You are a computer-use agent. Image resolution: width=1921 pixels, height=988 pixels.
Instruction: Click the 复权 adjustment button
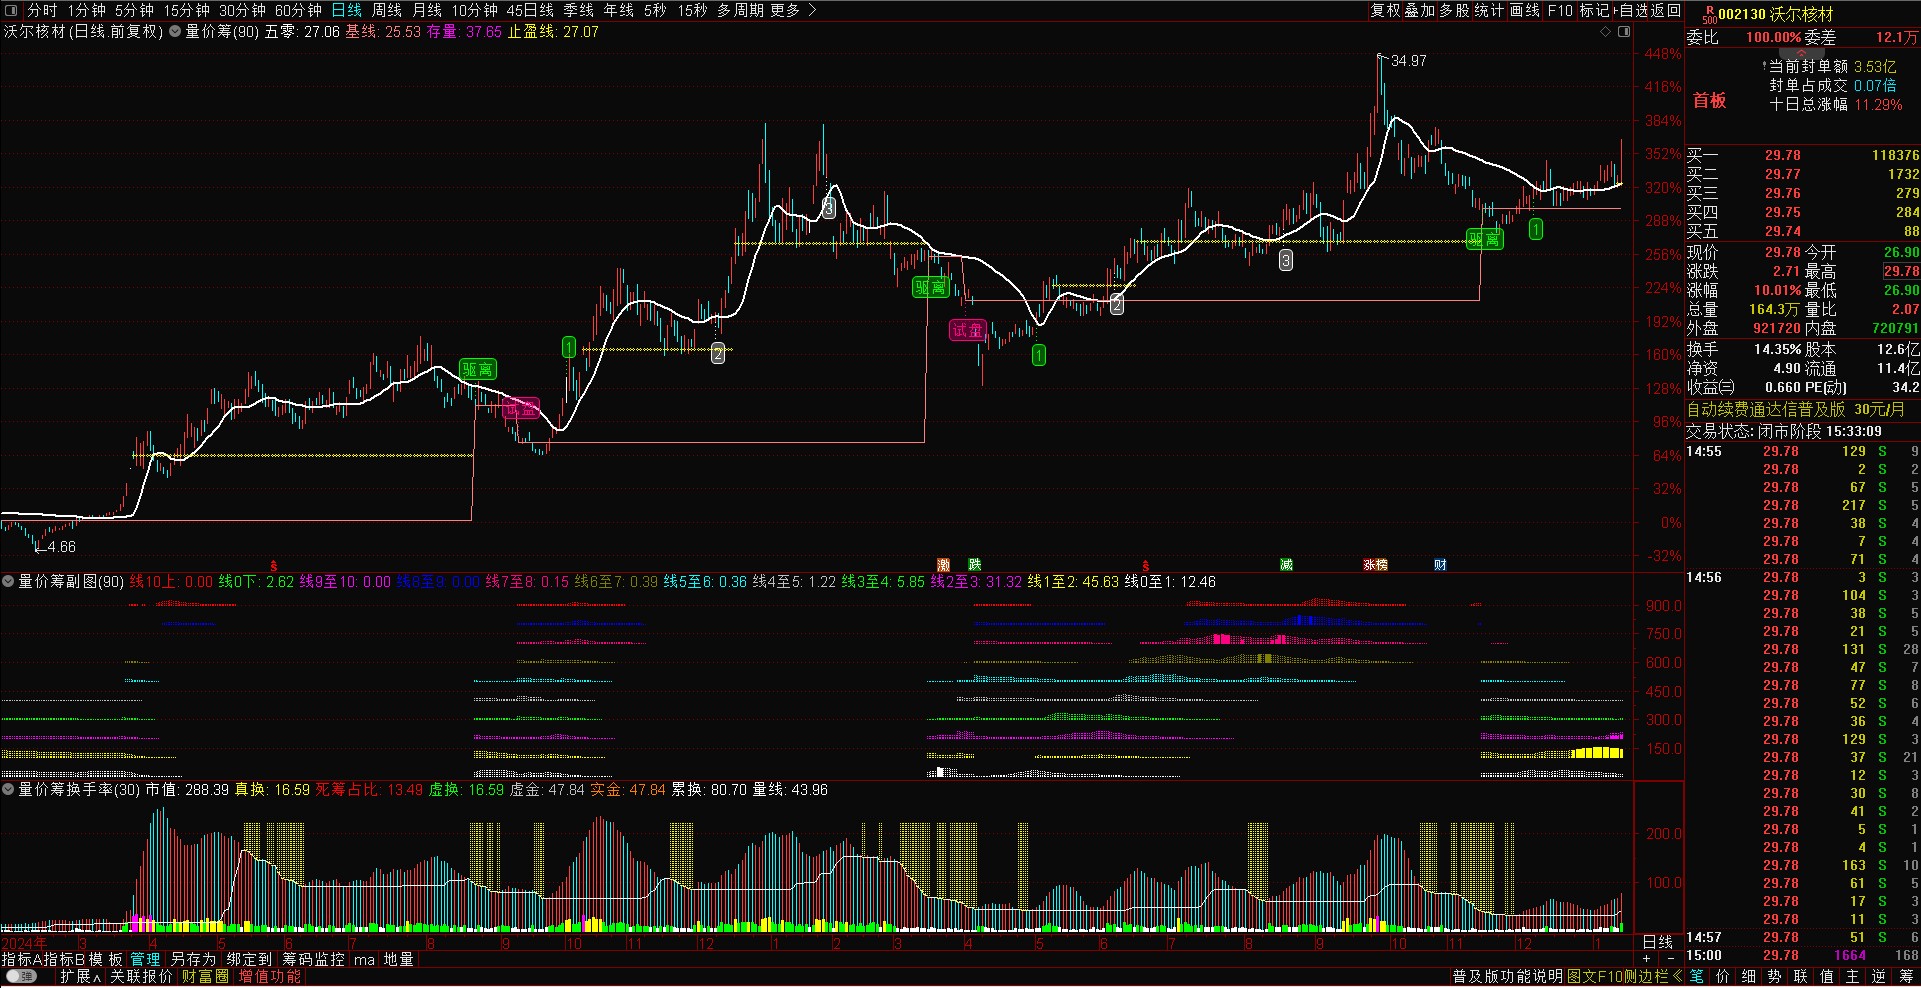pos(1385,10)
